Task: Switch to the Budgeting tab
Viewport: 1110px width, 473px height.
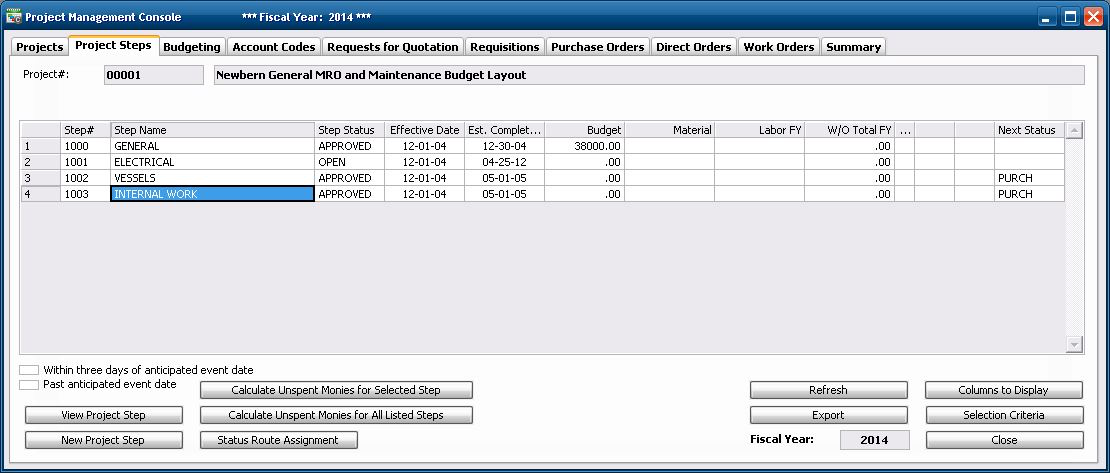Action: click(x=192, y=47)
